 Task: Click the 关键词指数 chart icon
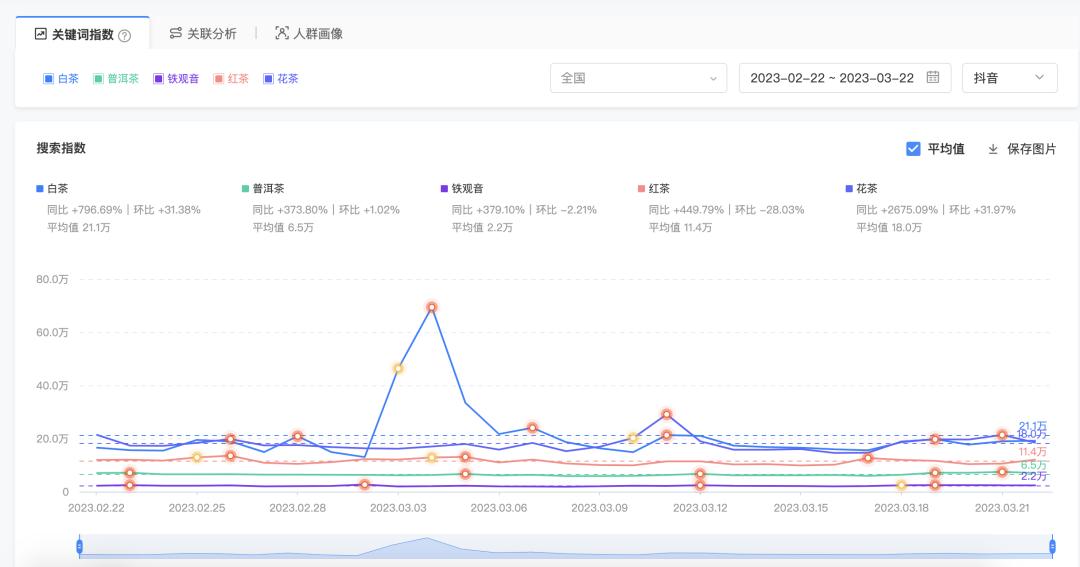click(x=41, y=34)
